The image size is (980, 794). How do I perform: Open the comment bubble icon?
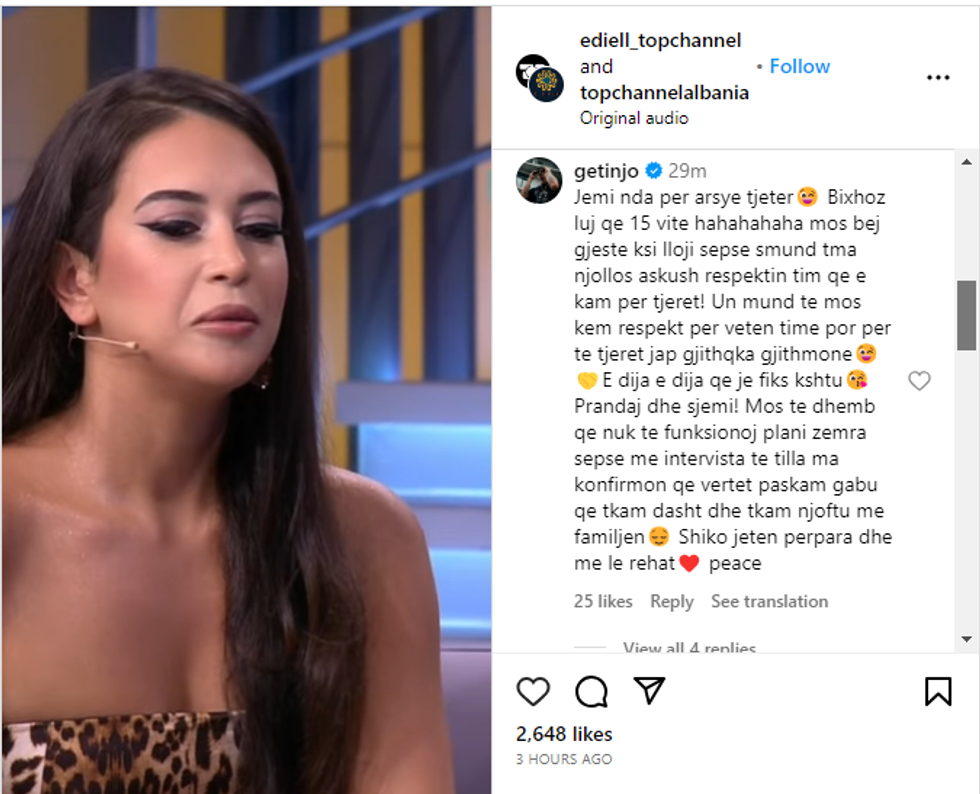(591, 691)
